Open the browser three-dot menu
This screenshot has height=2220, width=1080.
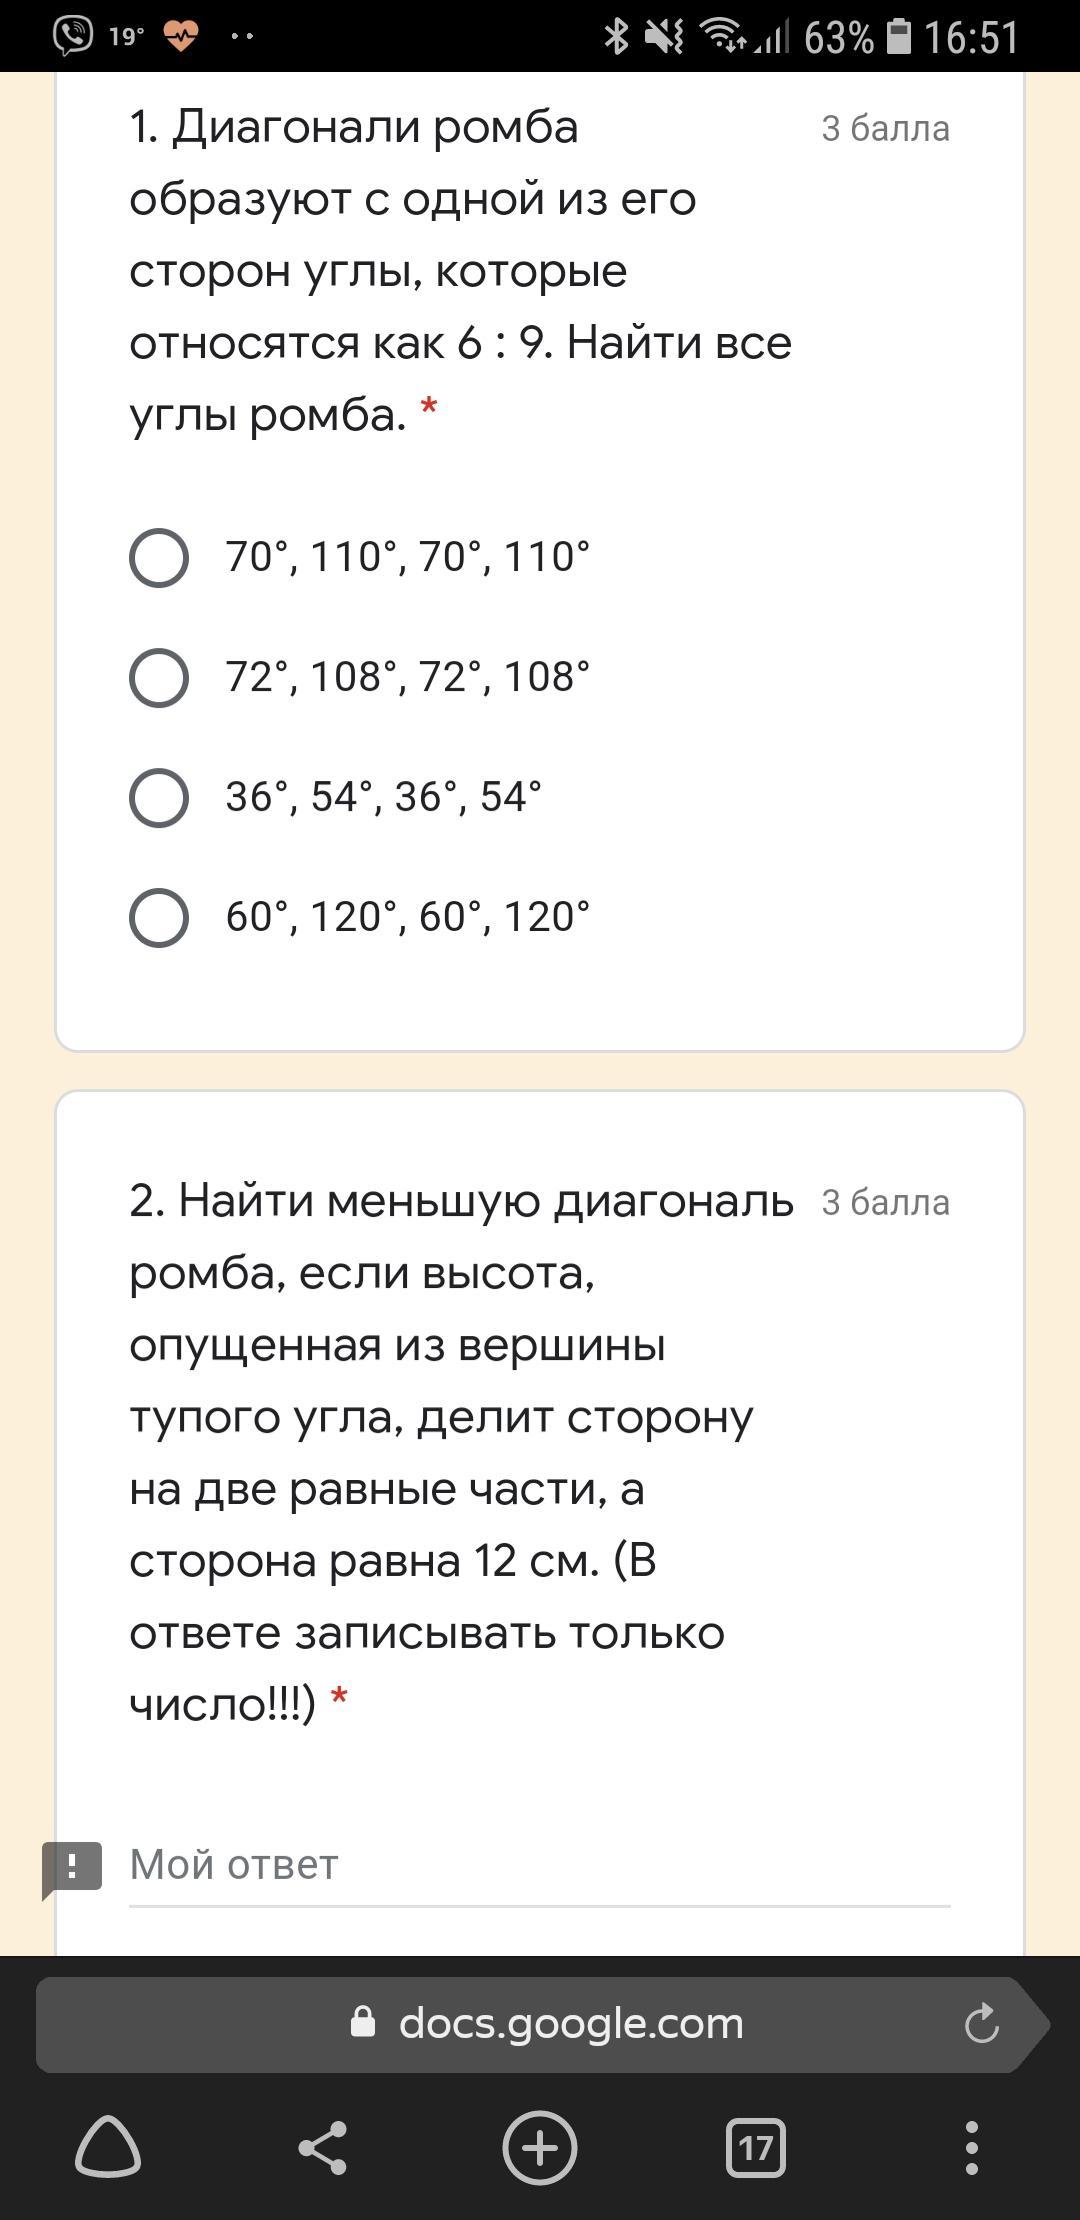[972, 2147]
